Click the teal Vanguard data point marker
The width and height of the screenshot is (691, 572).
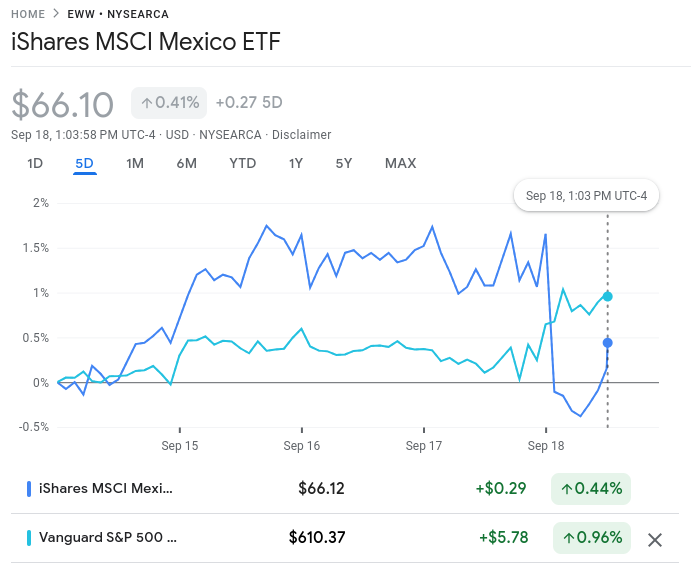click(x=607, y=296)
